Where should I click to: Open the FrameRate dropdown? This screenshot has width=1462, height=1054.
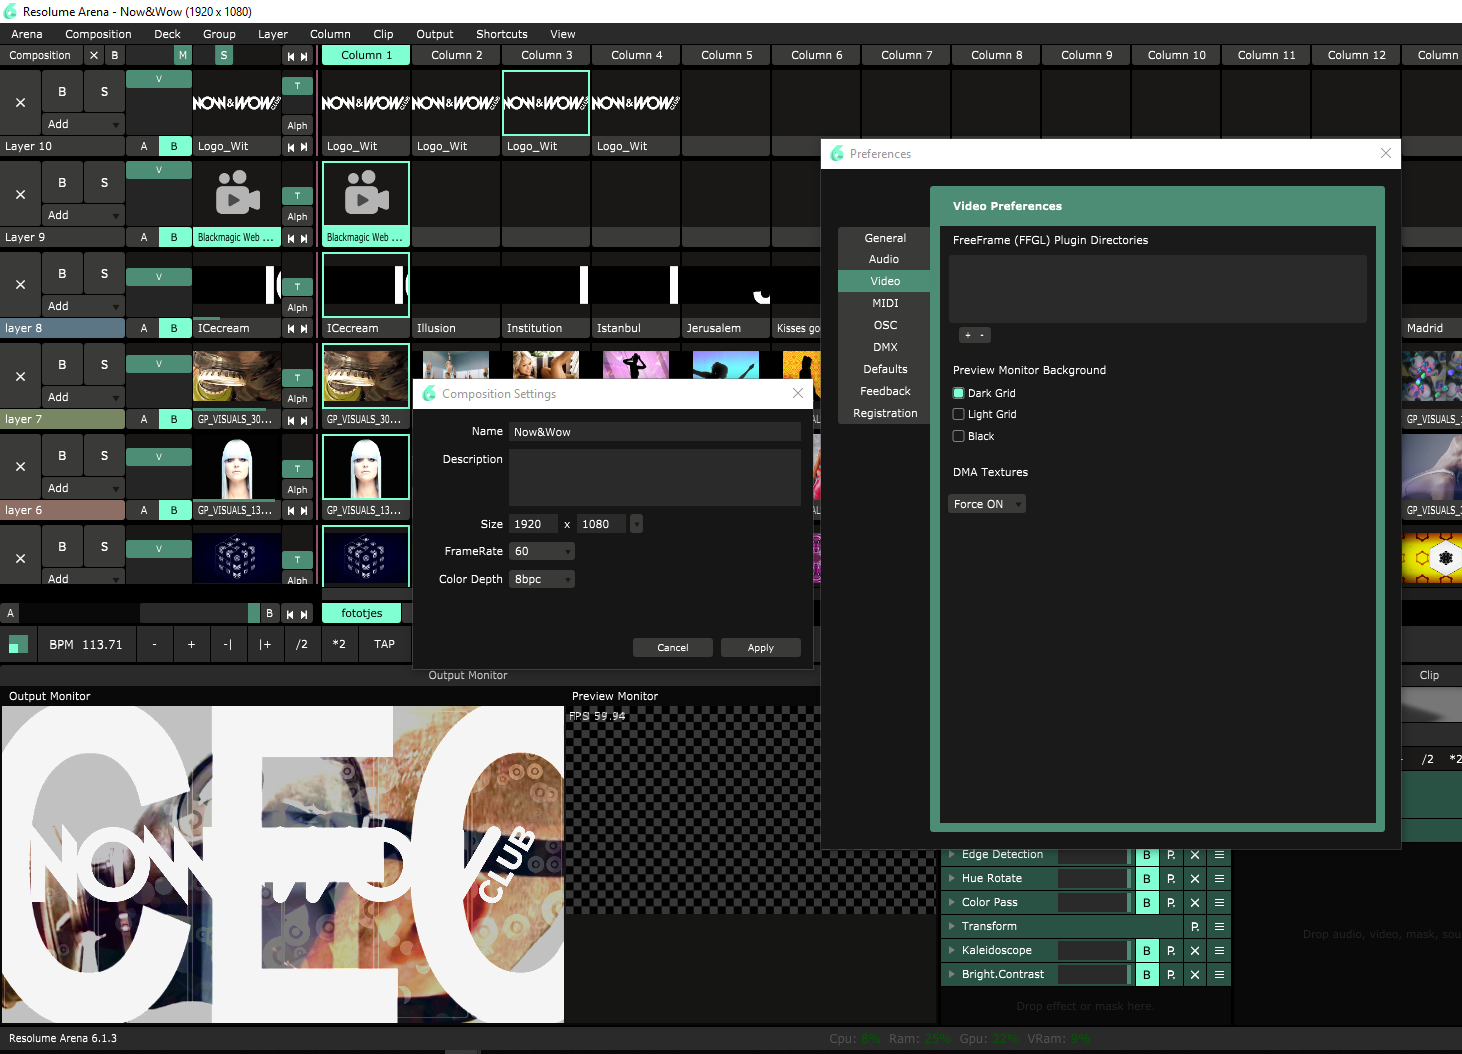[542, 552]
